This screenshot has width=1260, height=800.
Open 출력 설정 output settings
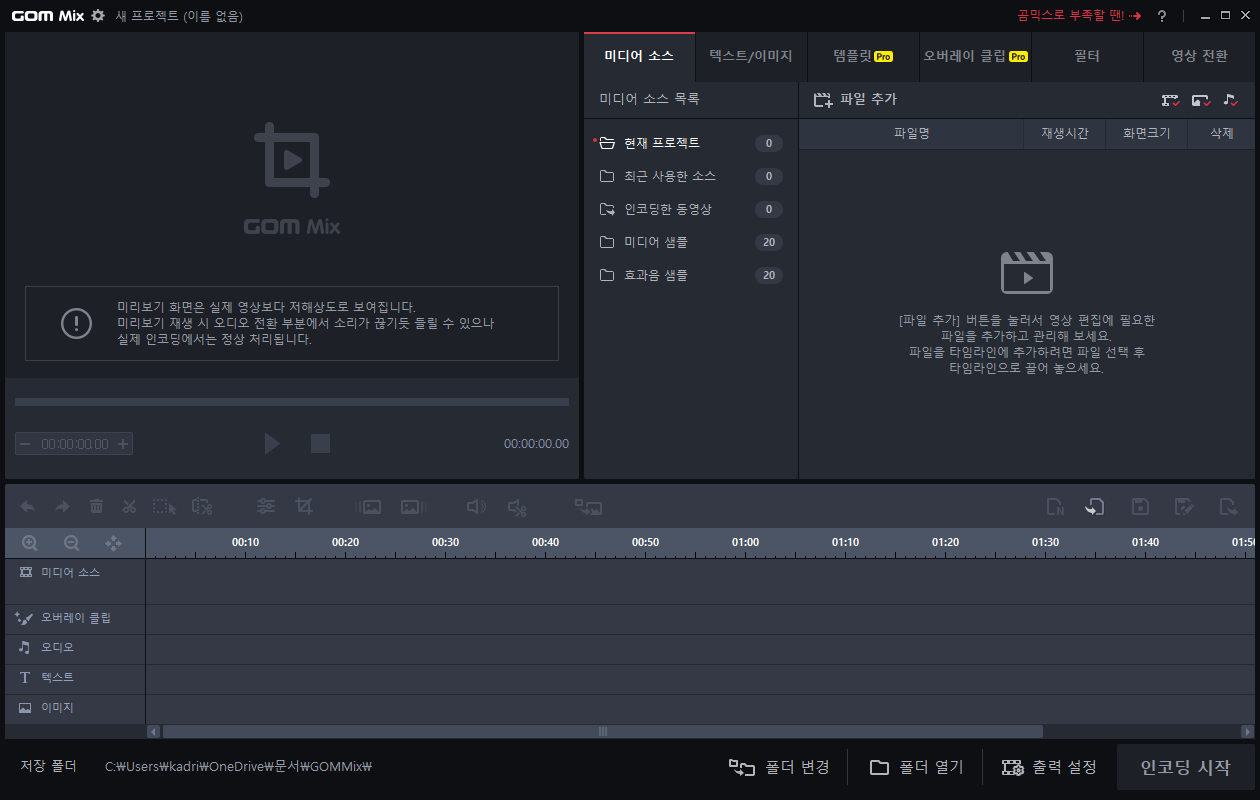coord(1050,767)
